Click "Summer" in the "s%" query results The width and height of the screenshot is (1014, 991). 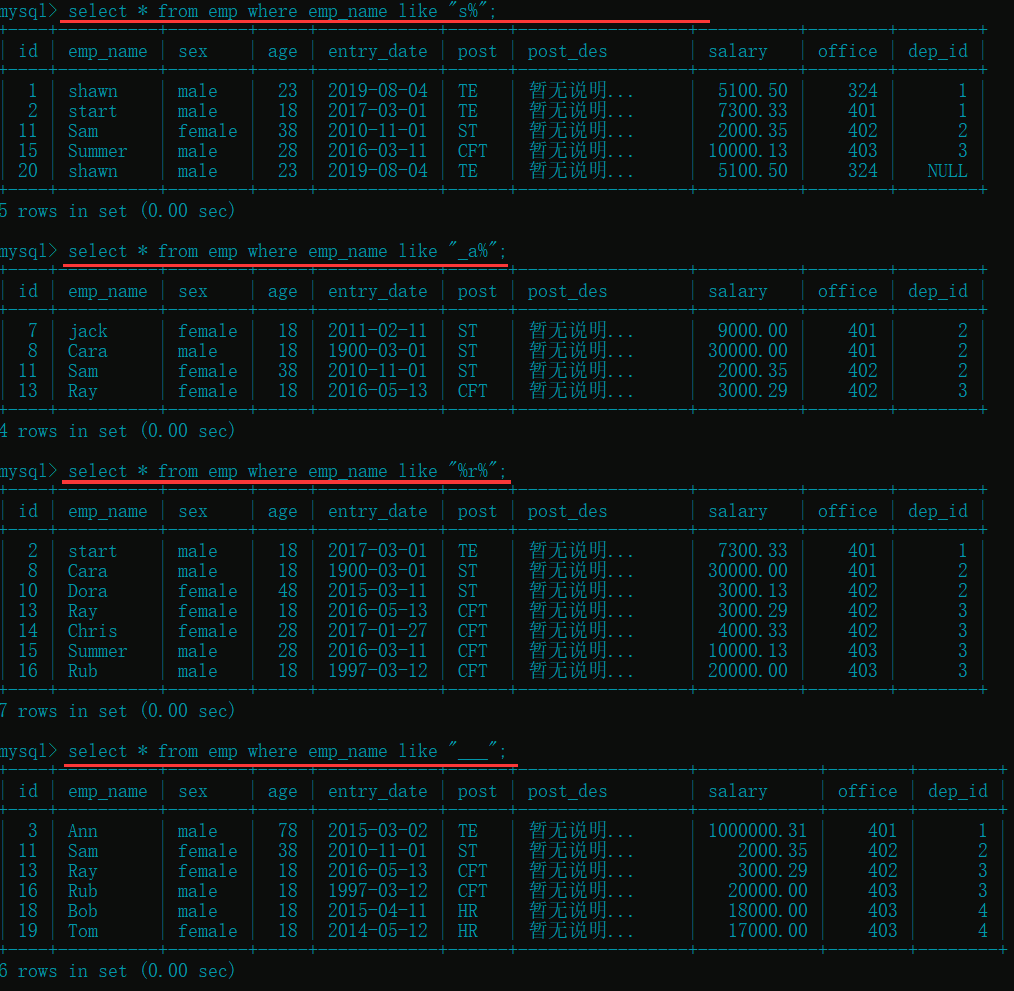pos(98,151)
